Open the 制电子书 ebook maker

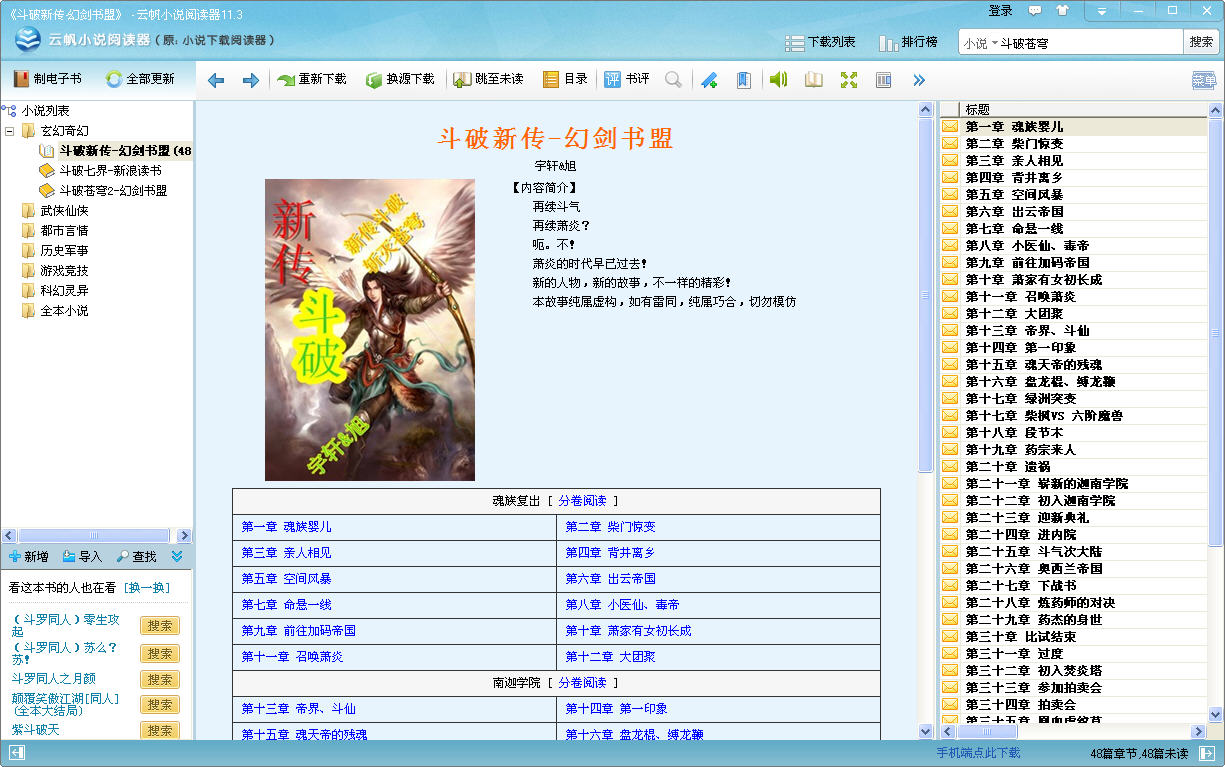(x=48, y=79)
